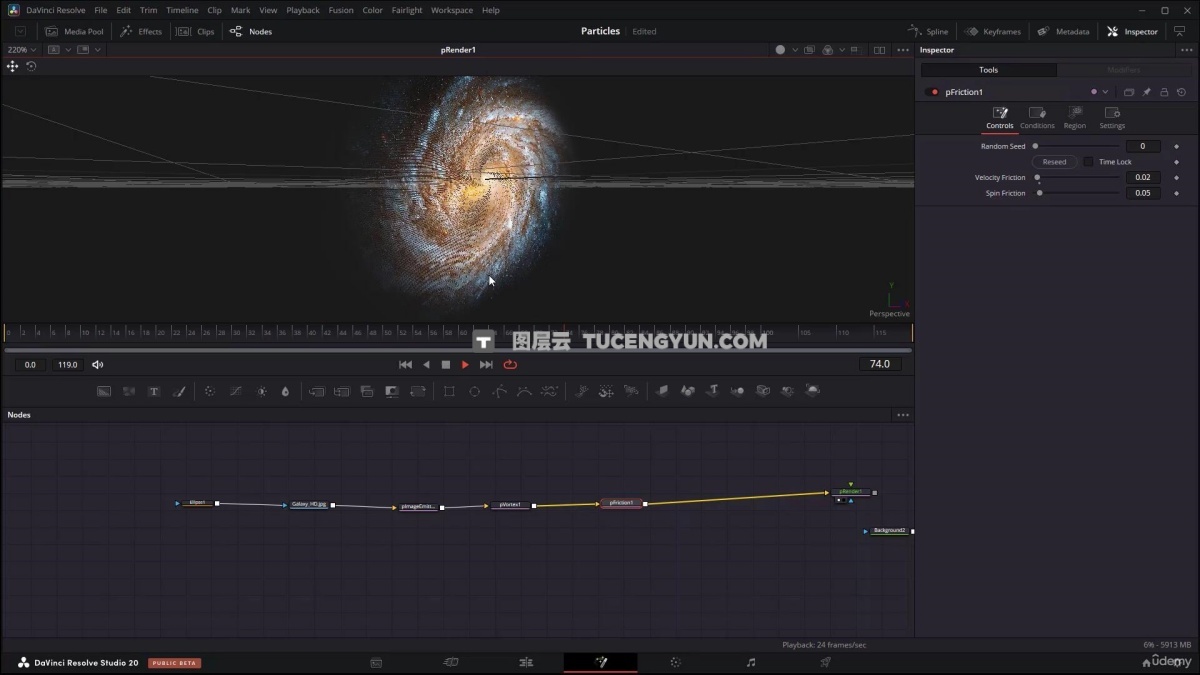The image size is (1200, 675).
Task: Select the Paint tool icon
Action: click(179, 391)
